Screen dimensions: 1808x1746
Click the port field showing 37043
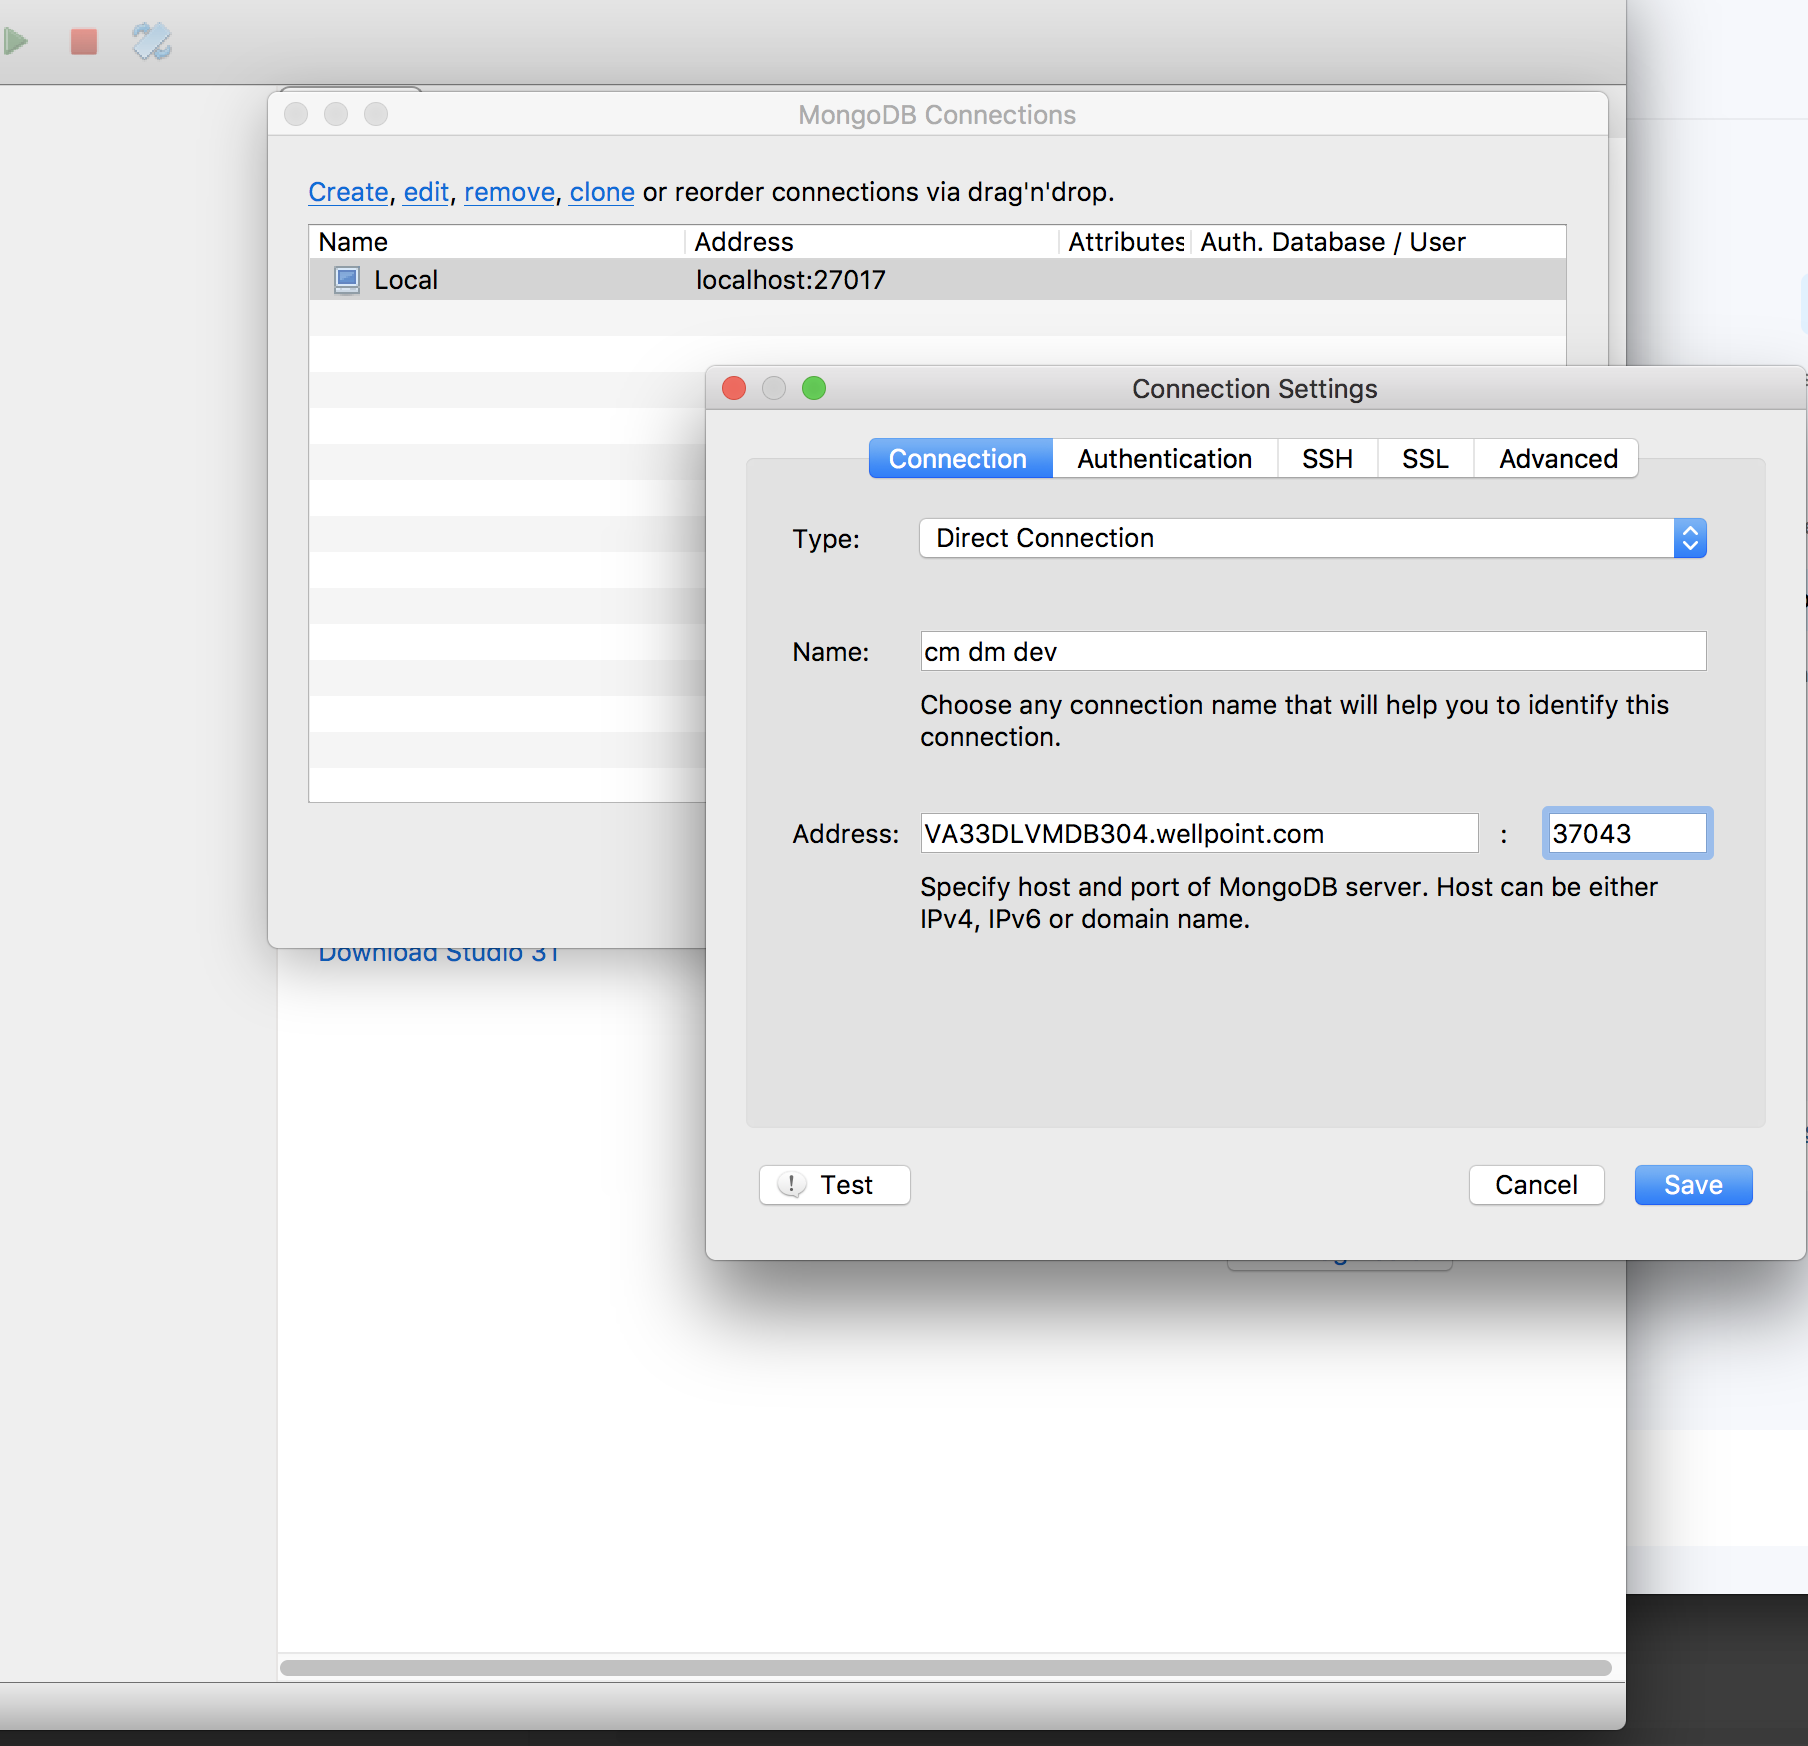tap(1627, 833)
